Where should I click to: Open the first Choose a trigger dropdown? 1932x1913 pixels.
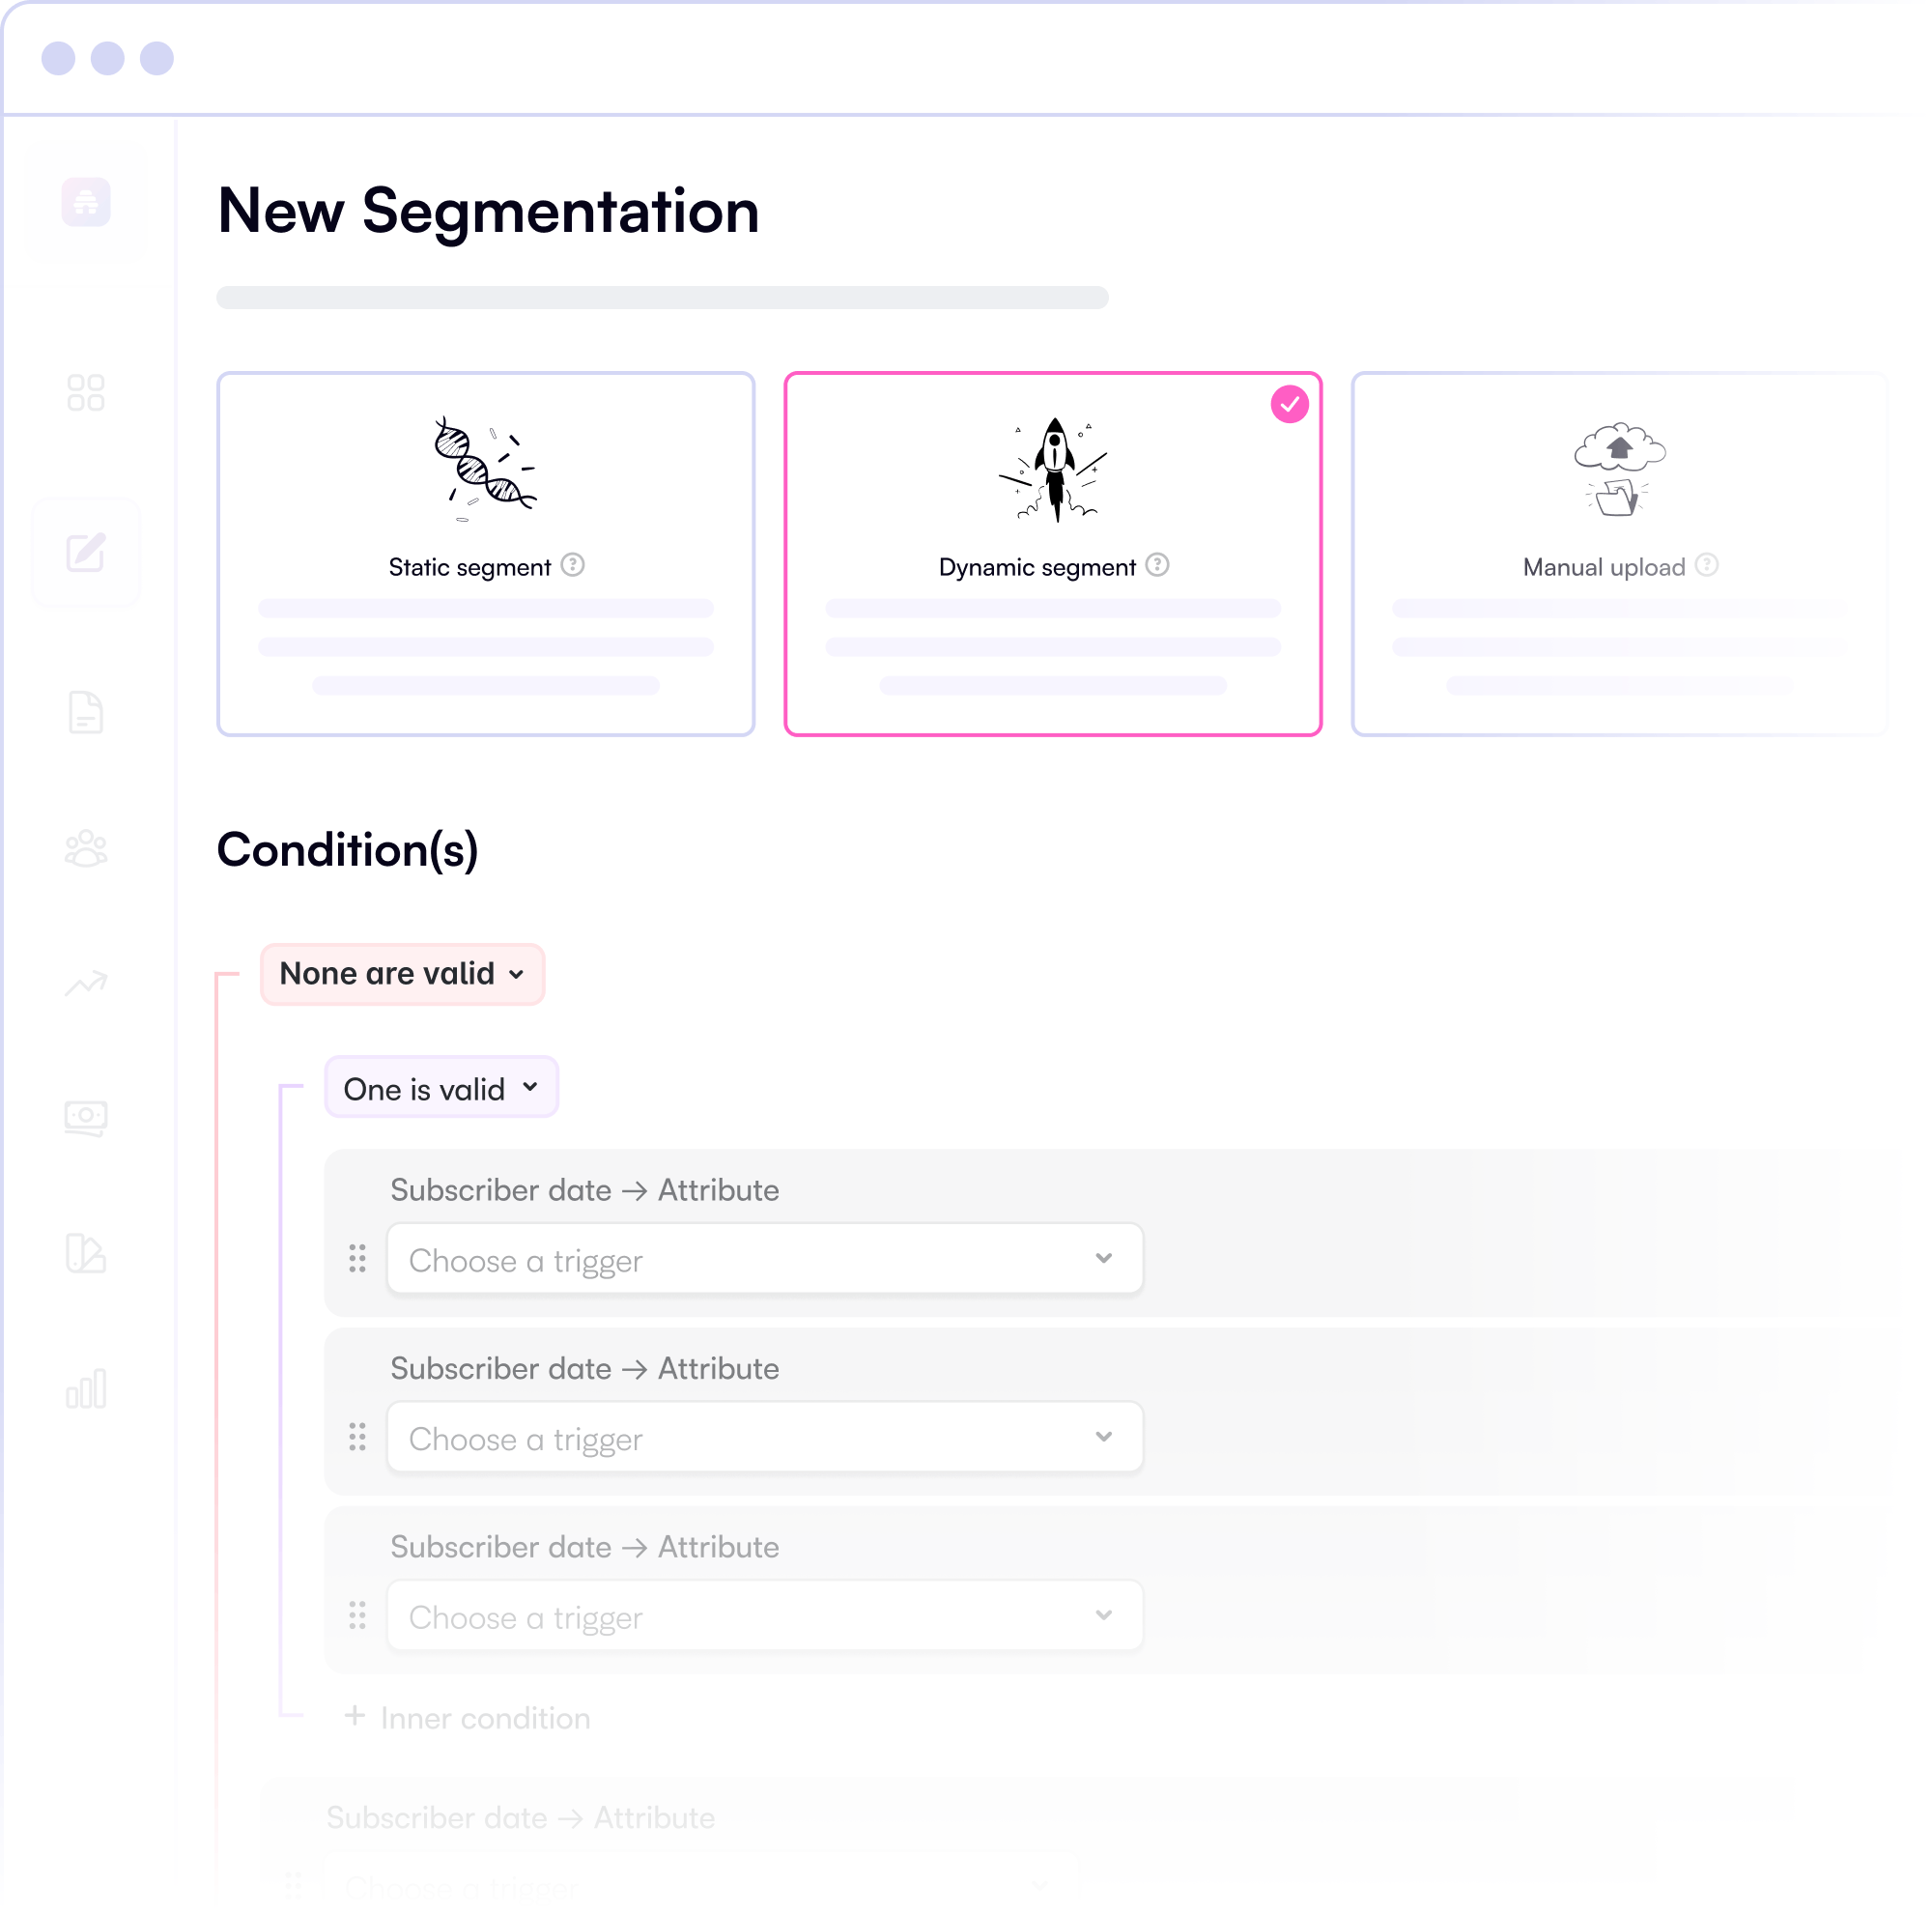(x=765, y=1259)
